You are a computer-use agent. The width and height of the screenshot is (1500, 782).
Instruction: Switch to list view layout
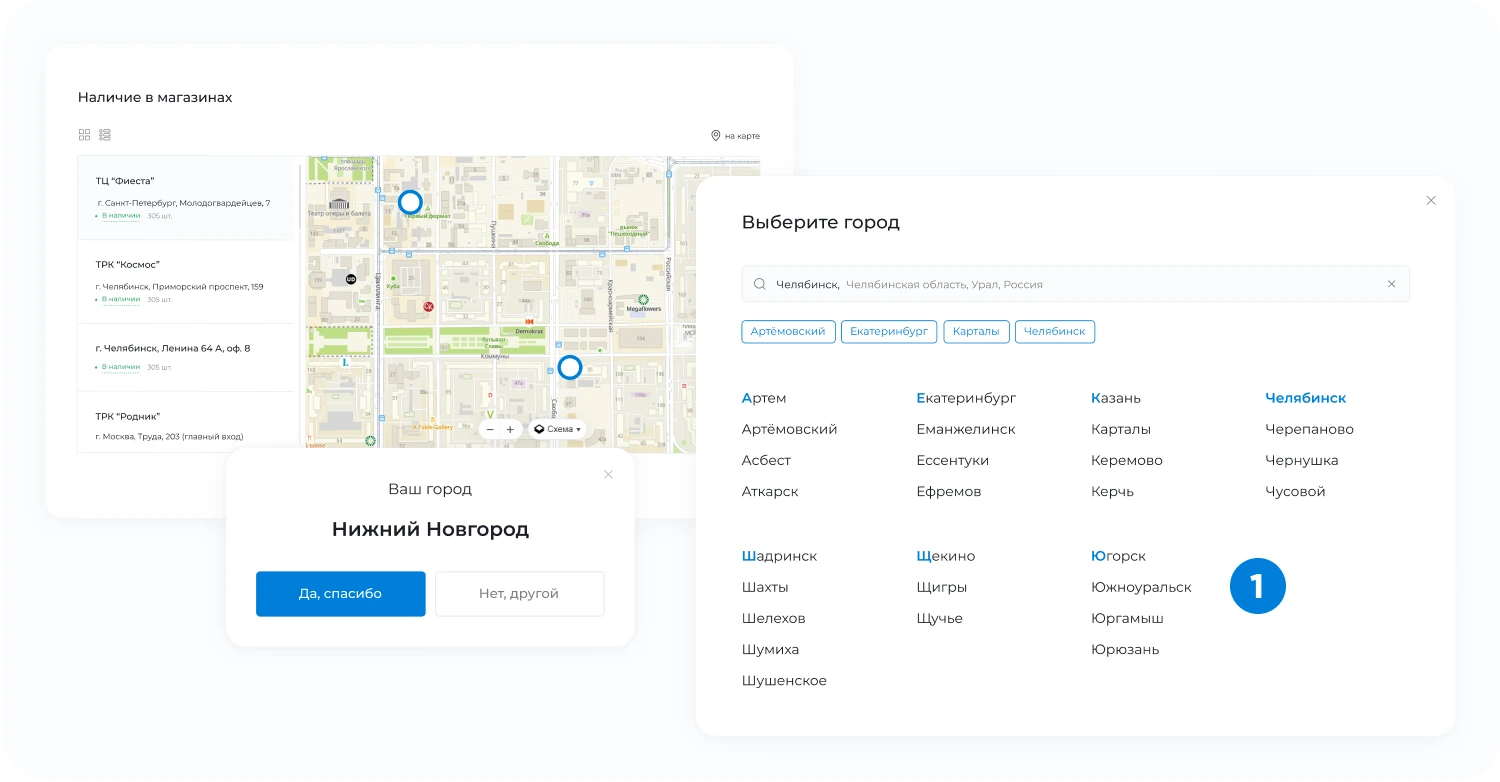click(x=105, y=134)
